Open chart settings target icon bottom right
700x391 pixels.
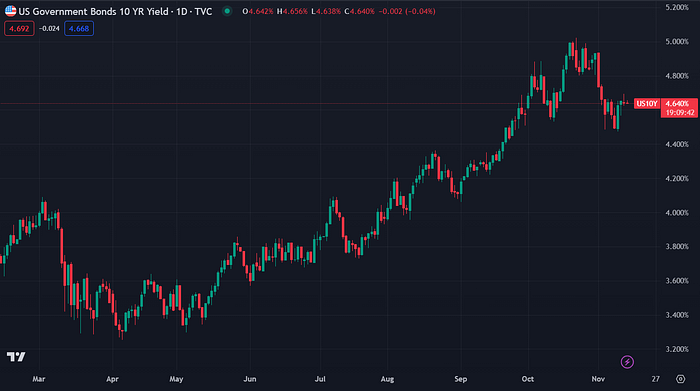(x=680, y=379)
